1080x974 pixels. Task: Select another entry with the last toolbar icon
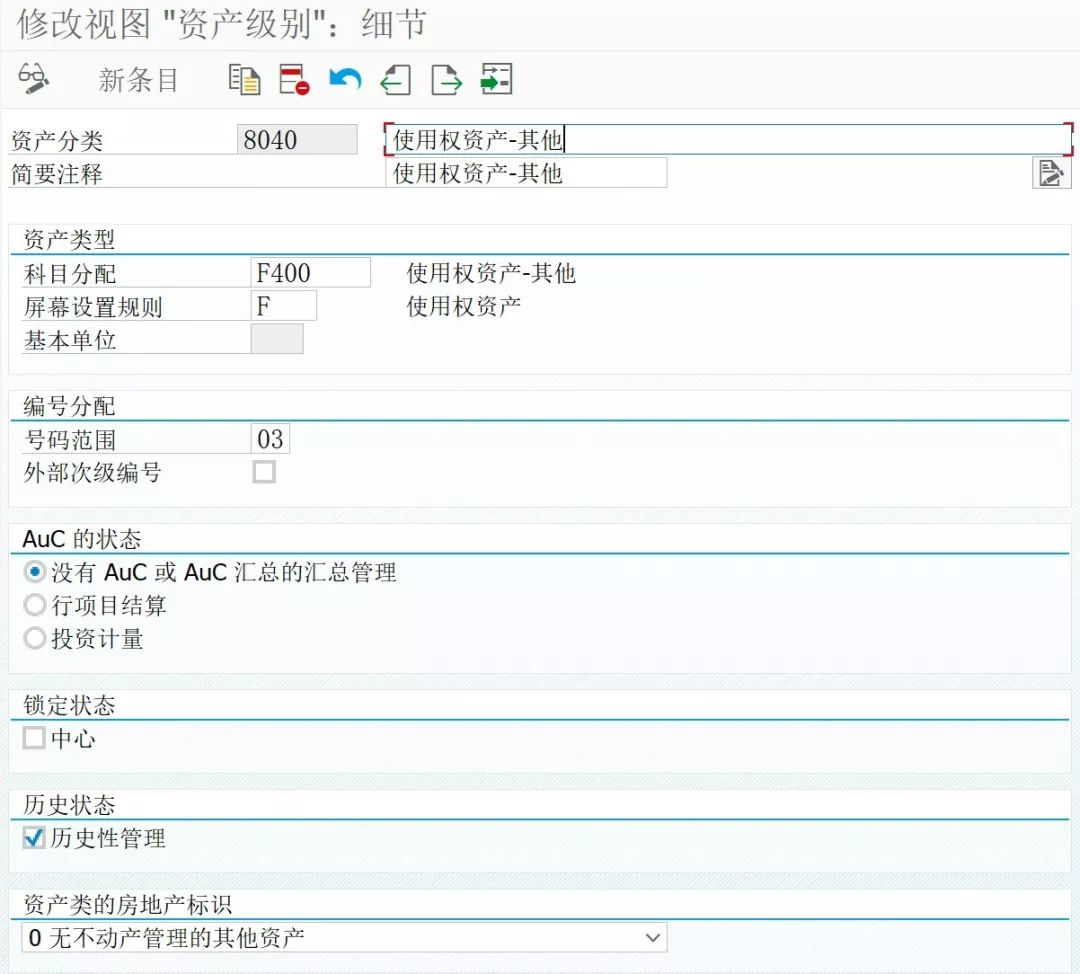[x=496, y=78]
